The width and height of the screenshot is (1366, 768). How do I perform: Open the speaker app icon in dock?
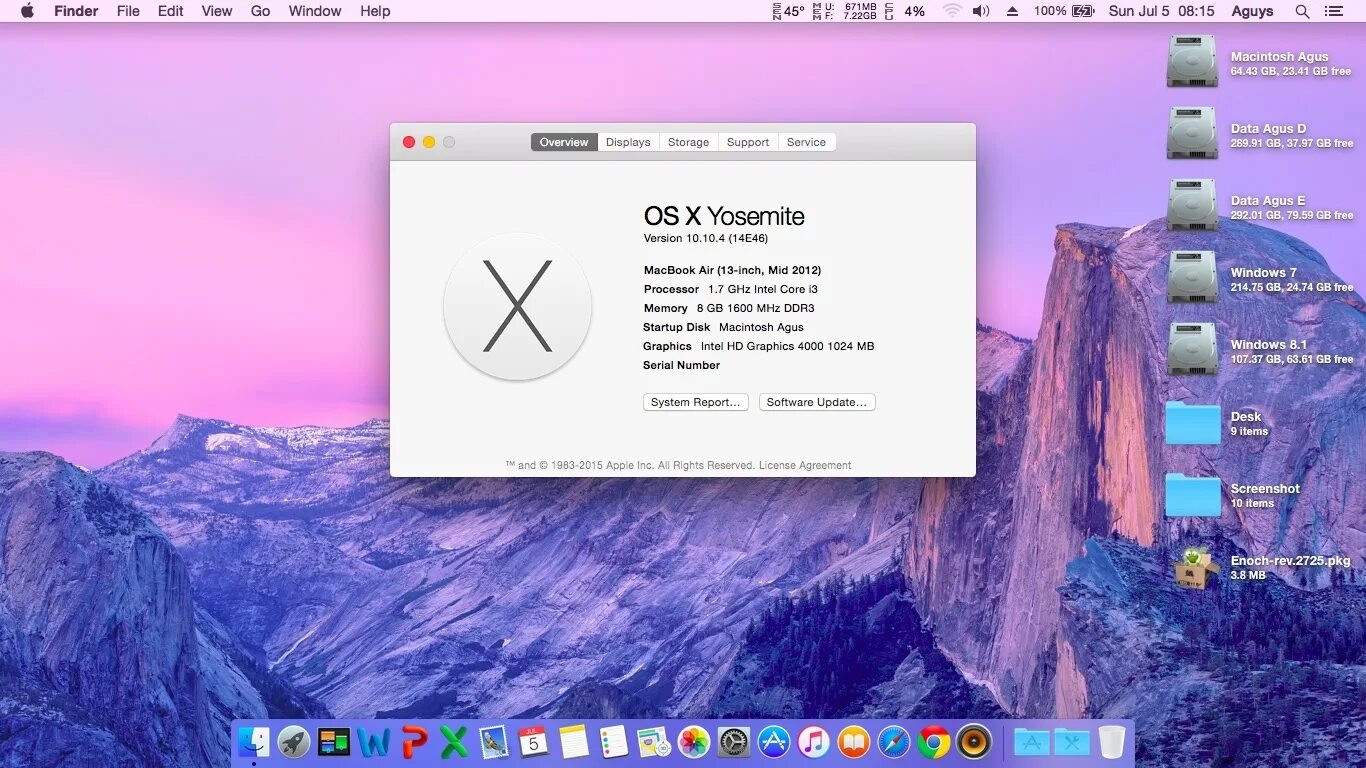(x=974, y=741)
